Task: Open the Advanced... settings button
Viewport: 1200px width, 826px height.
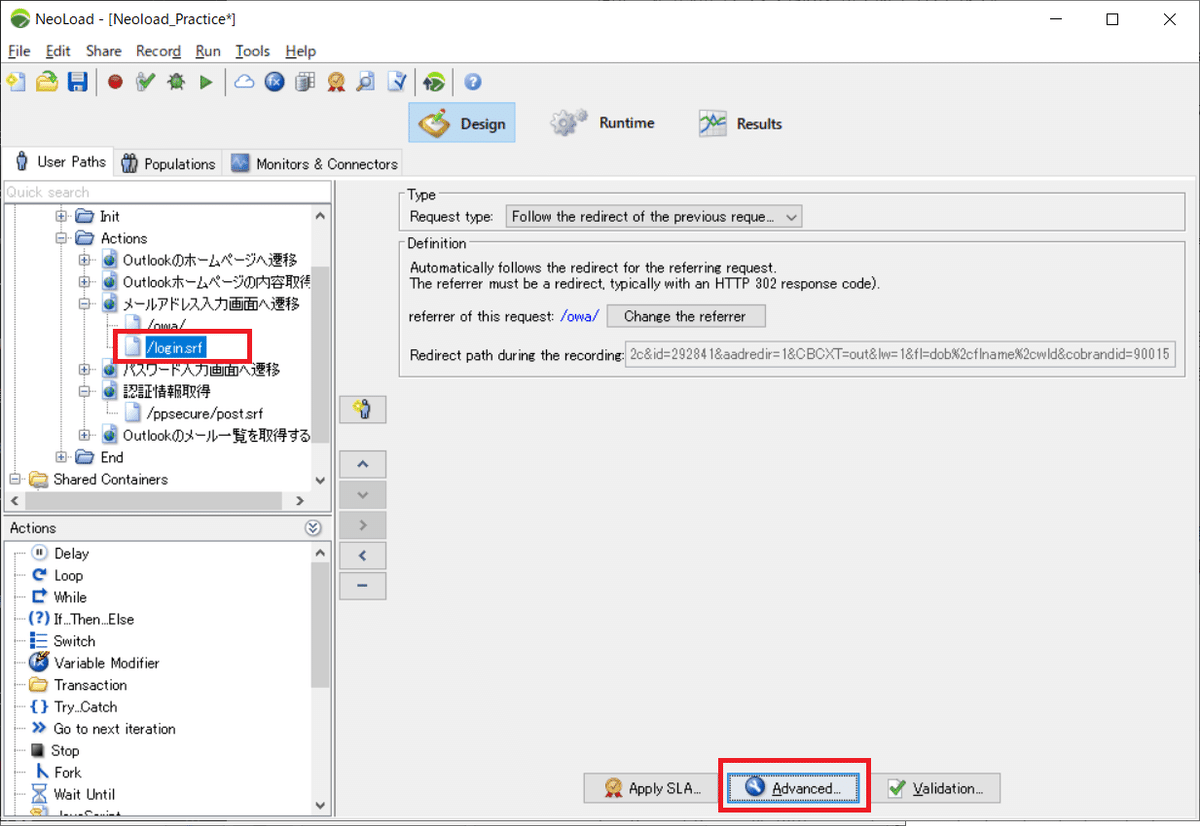Action: point(795,788)
